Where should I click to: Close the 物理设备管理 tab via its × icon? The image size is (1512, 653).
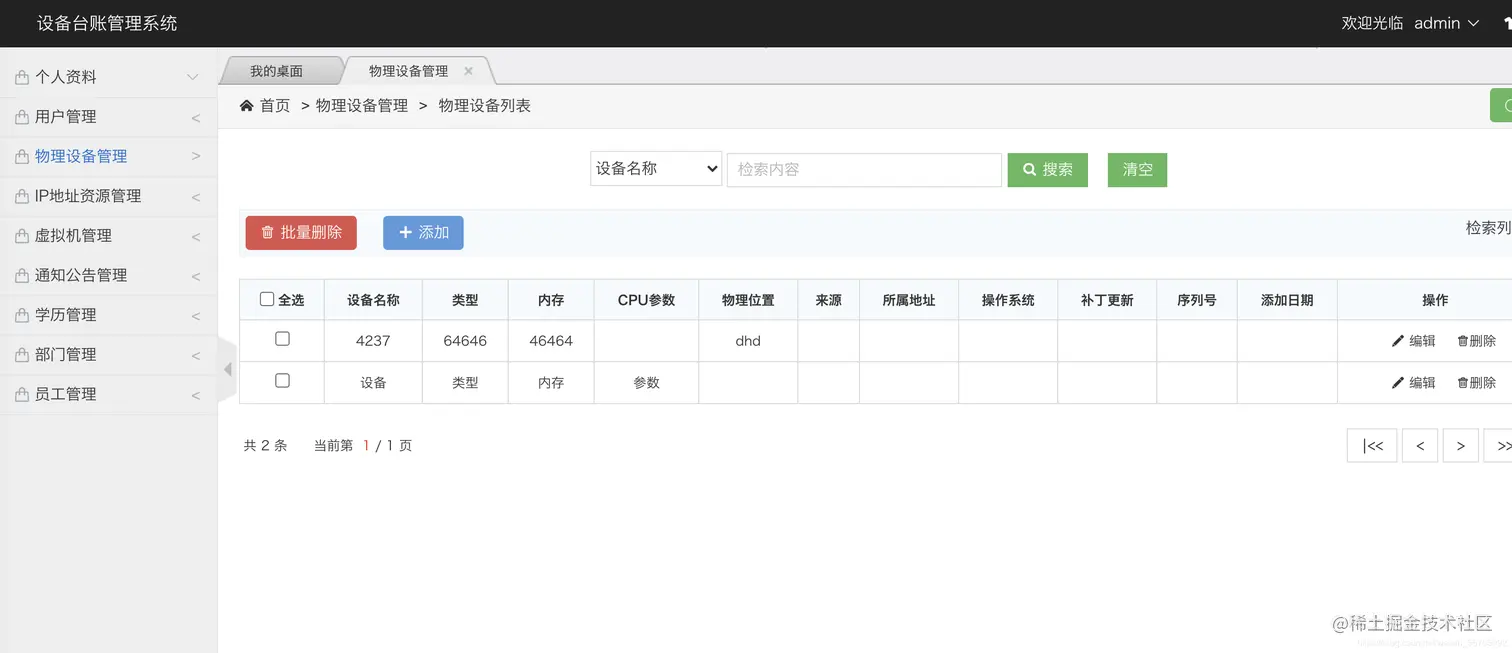point(466,70)
